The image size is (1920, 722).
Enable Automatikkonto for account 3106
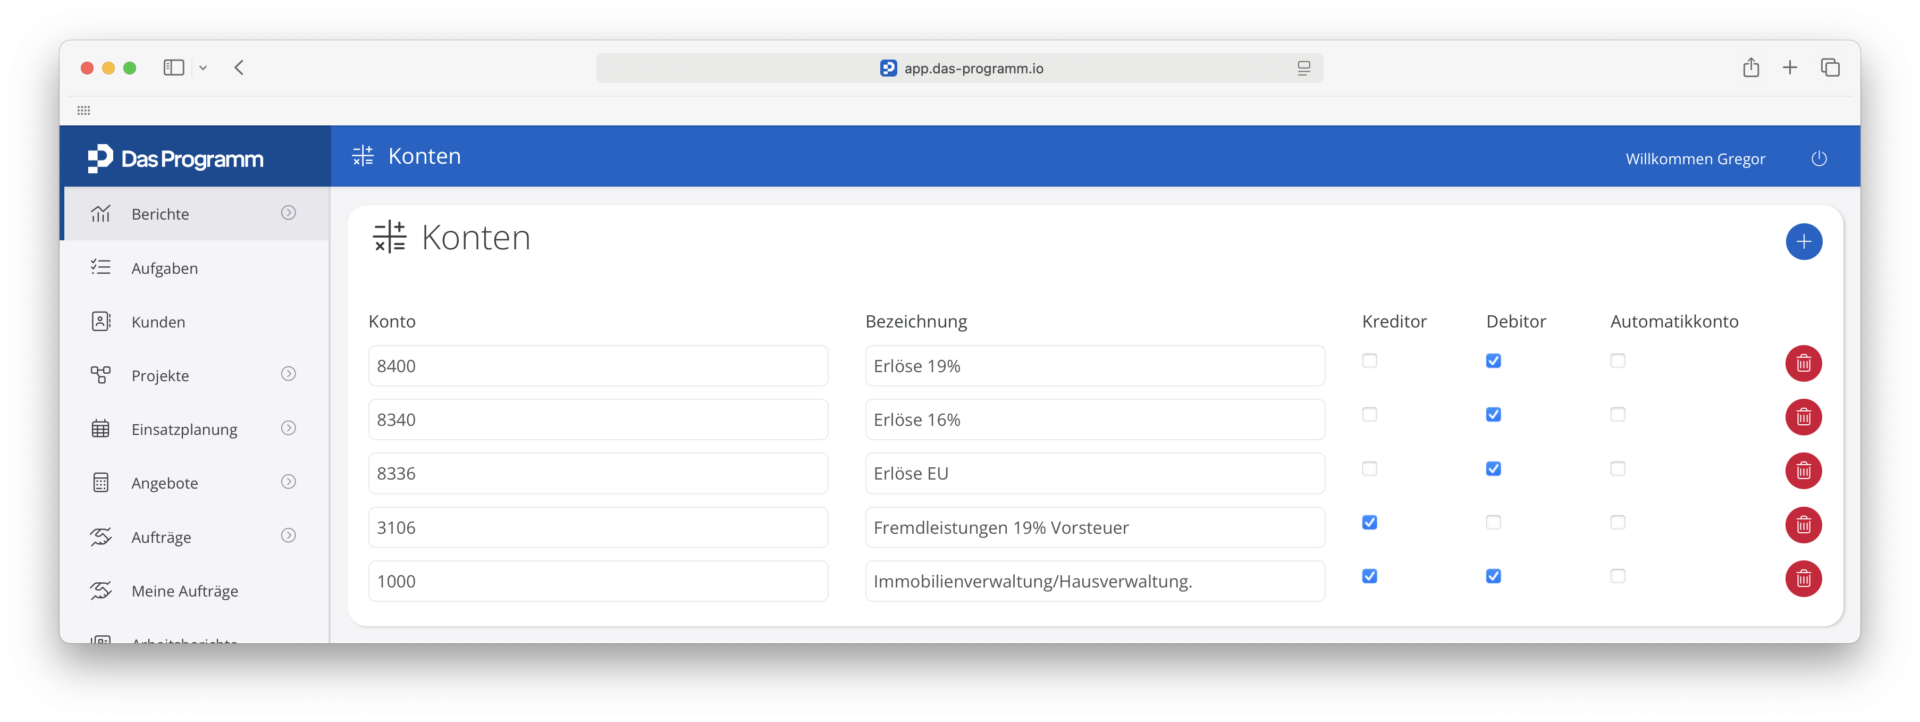pyautogui.click(x=1618, y=523)
